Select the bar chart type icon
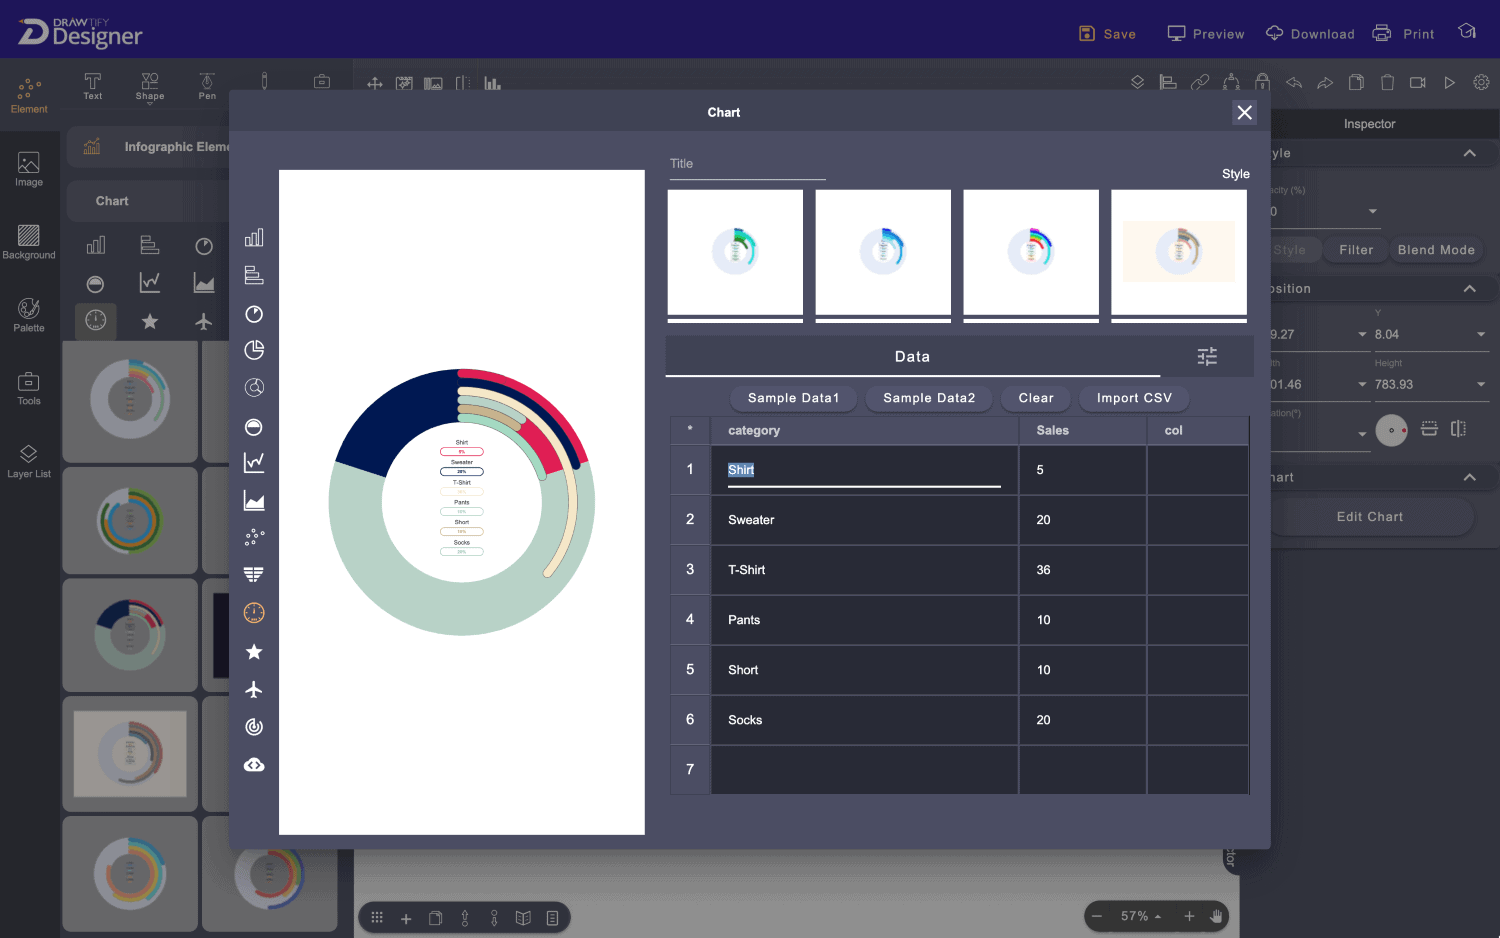The height and width of the screenshot is (938, 1500). tap(254, 237)
